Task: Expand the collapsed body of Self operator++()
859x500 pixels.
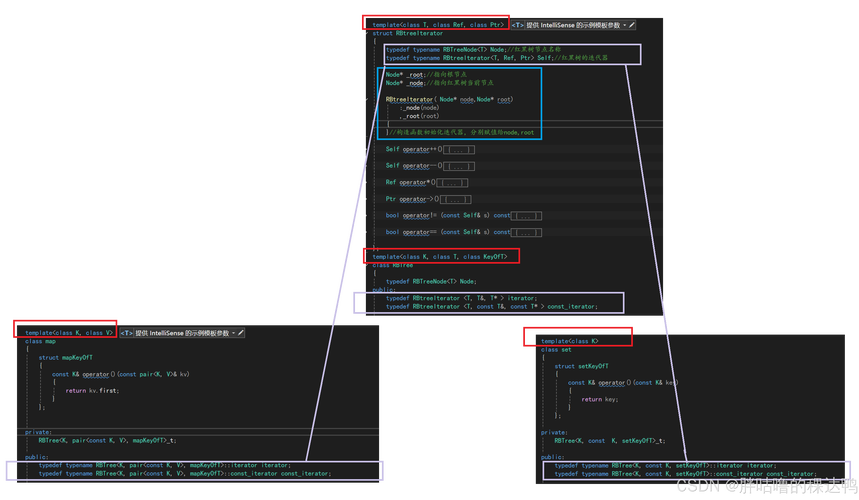Action: pyautogui.click(x=459, y=150)
